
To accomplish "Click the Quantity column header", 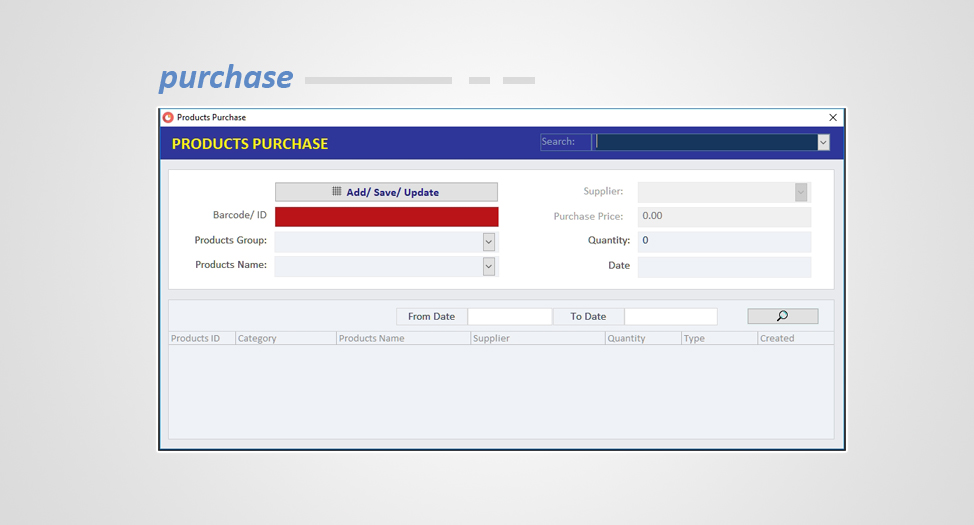I will tap(643, 338).
